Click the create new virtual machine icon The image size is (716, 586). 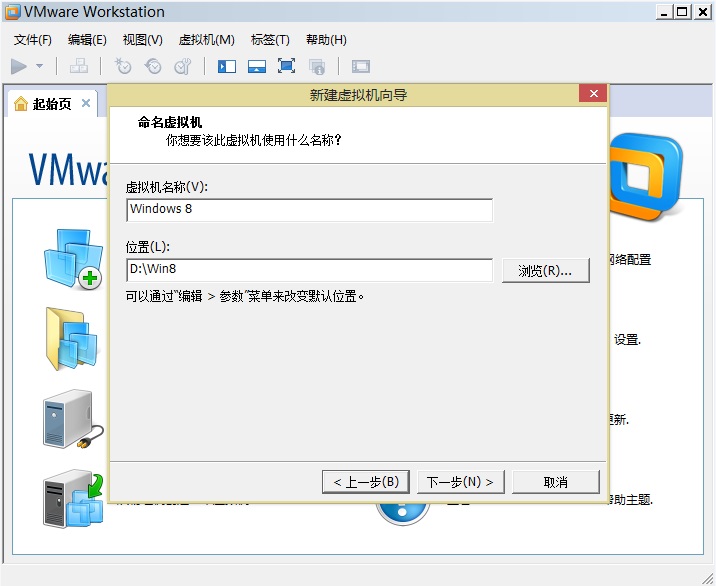(x=74, y=259)
